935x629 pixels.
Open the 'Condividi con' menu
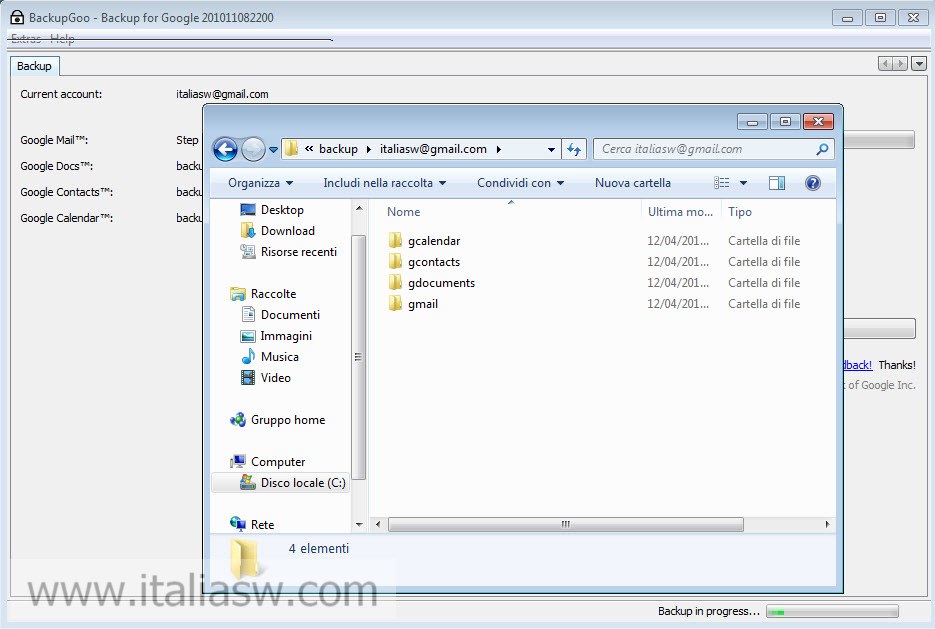(x=520, y=183)
